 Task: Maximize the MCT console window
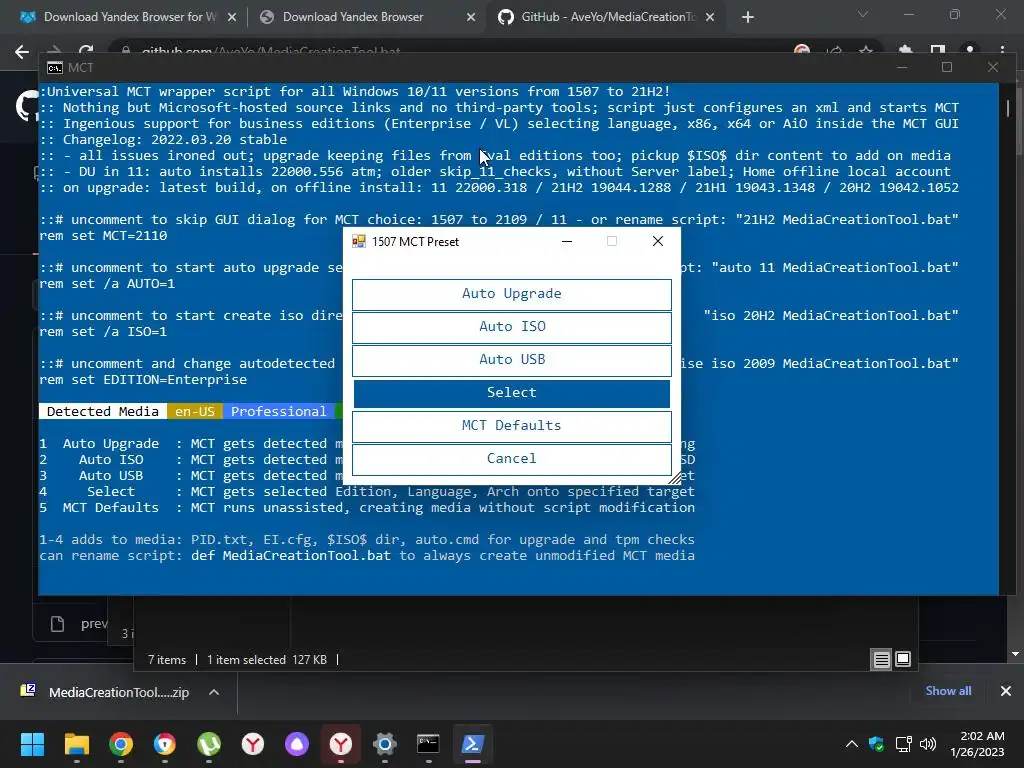946,67
